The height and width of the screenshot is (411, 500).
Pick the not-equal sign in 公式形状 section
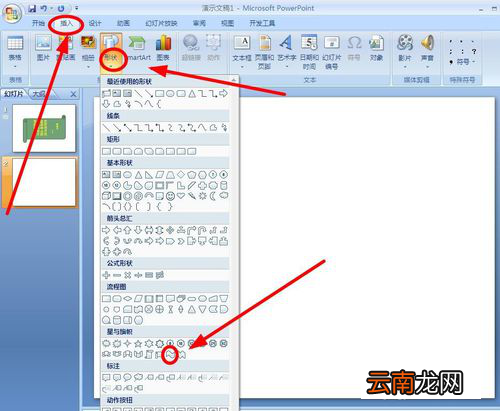[160, 275]
